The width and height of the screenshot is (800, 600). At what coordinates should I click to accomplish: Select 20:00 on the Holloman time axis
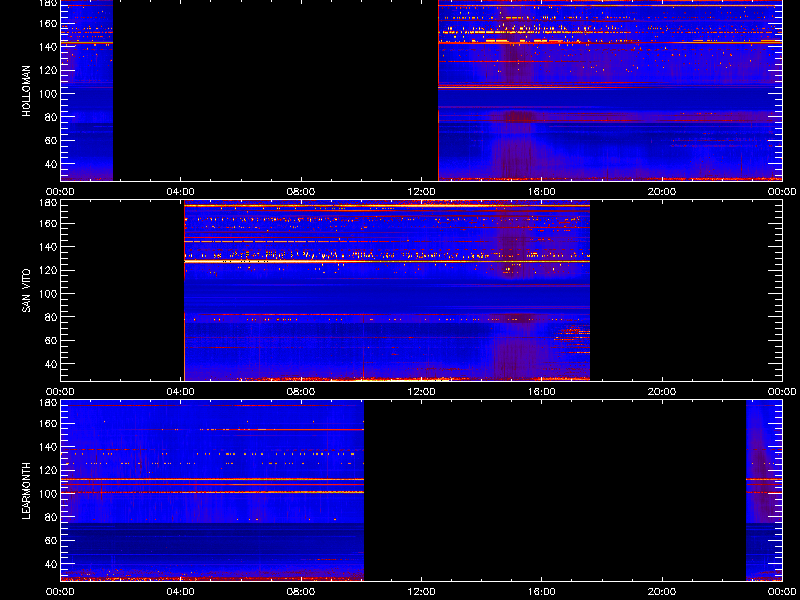click(x=662, y=192)
